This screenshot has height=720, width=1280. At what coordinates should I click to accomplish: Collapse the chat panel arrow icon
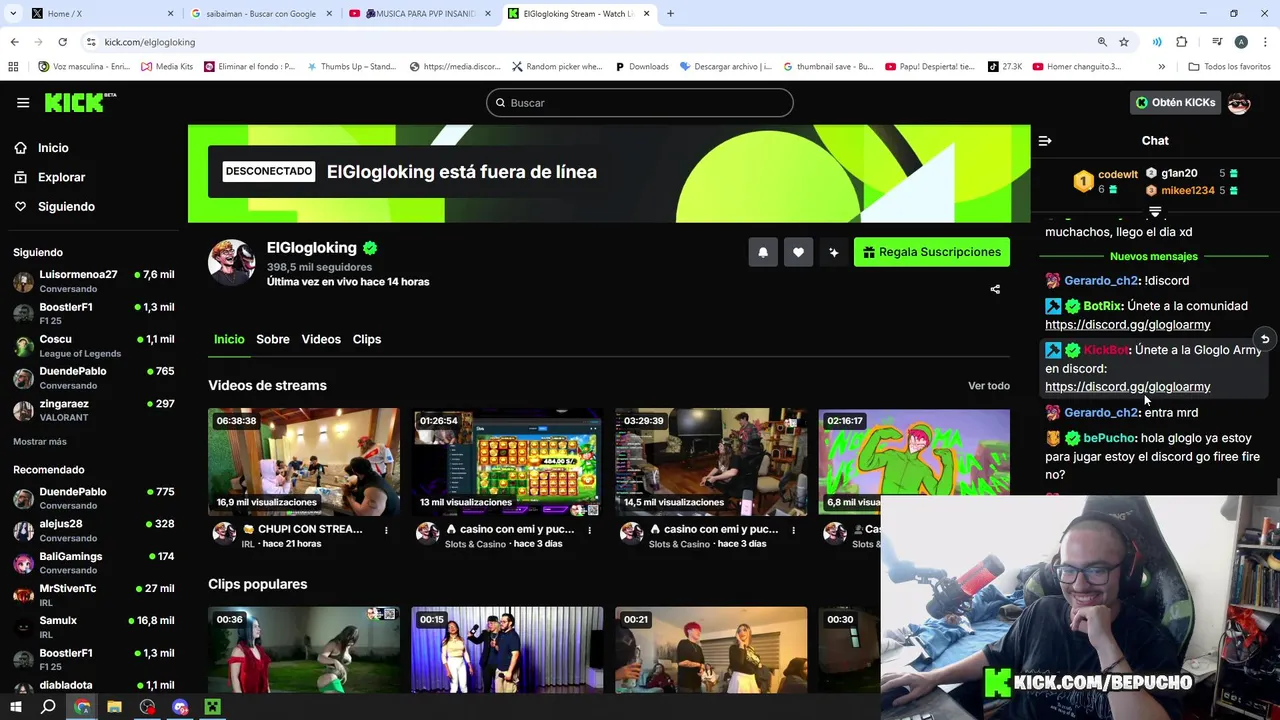click(x=1045, y=141)
